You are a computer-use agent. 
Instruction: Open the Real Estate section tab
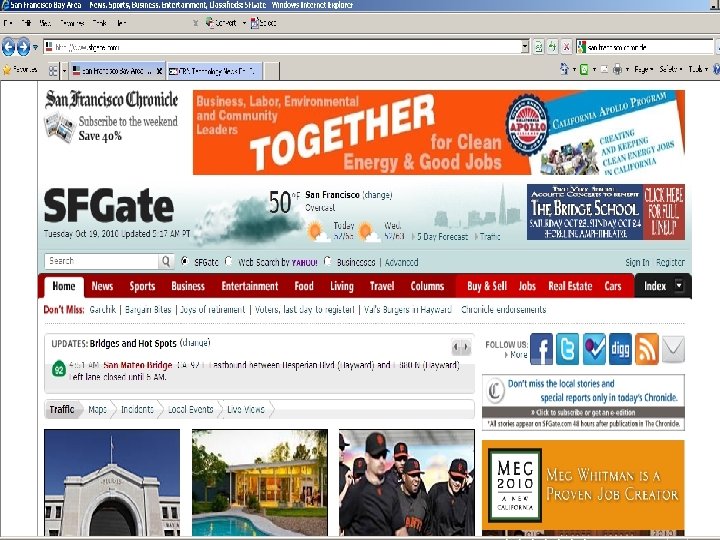click(570, 286)
